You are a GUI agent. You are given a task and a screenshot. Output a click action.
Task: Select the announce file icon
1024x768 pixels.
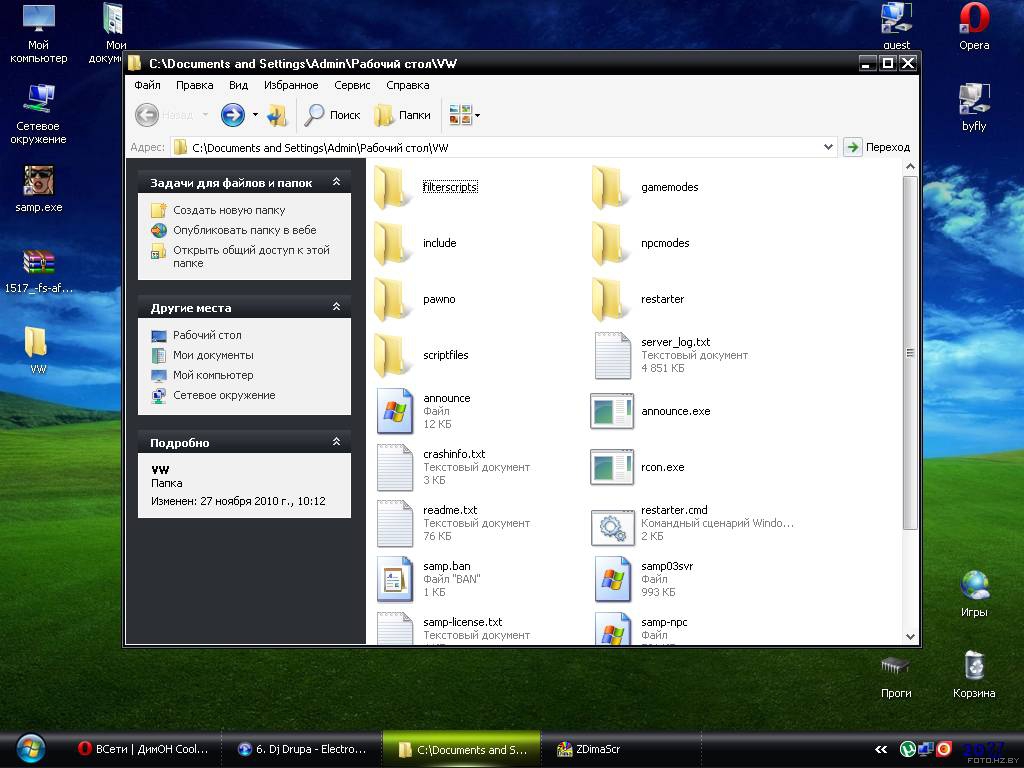click(x=394, y=411)
